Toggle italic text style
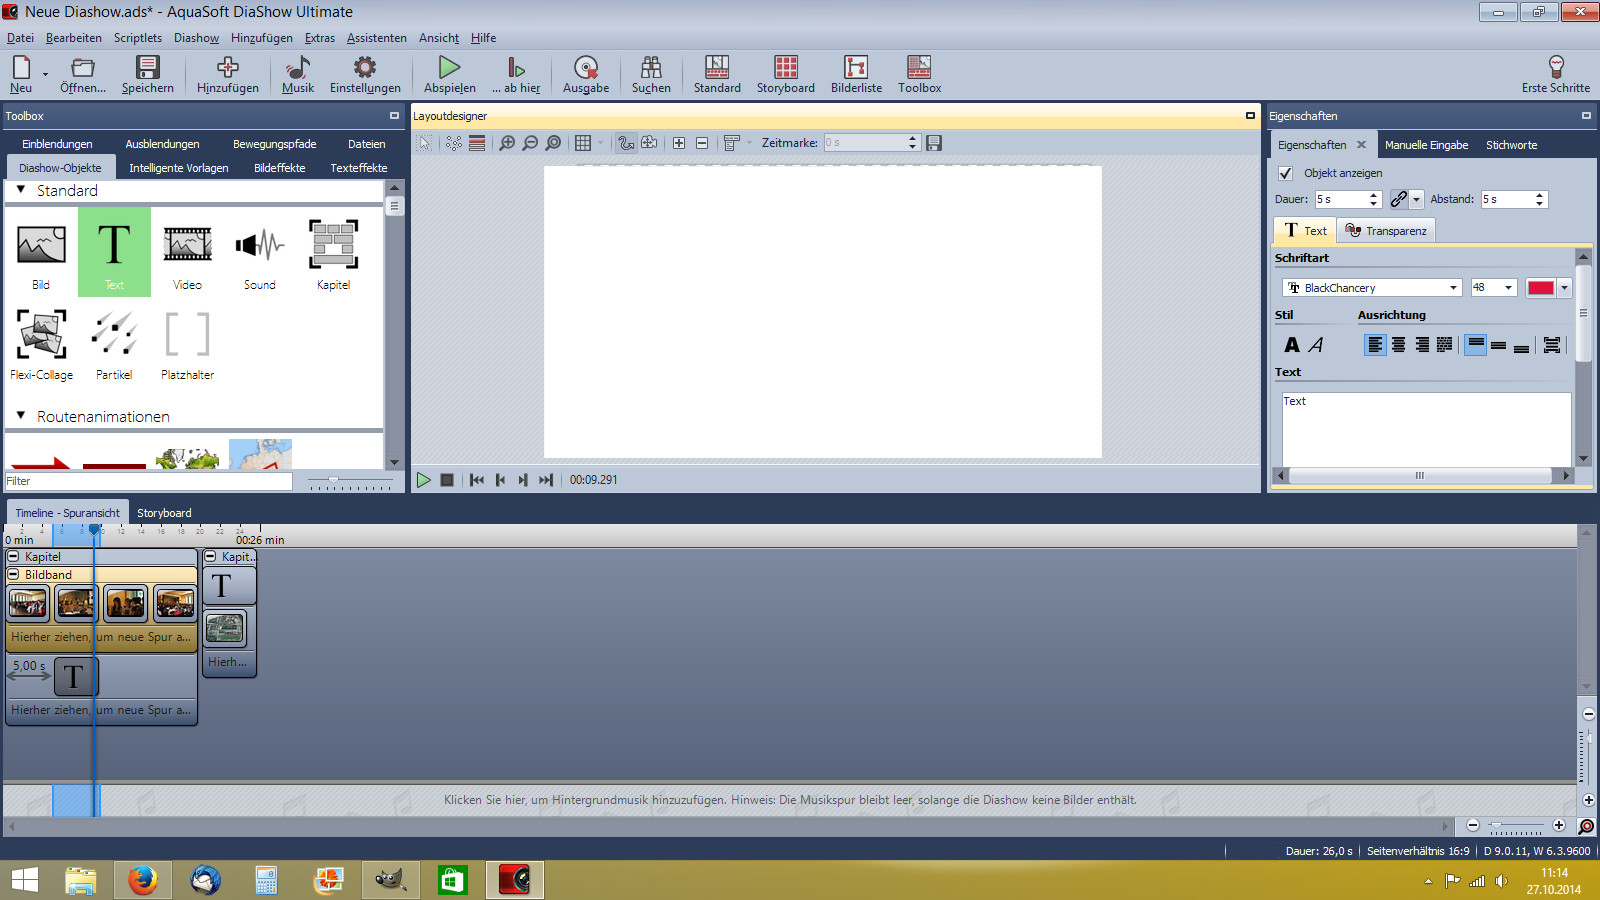 [1316, 345]
